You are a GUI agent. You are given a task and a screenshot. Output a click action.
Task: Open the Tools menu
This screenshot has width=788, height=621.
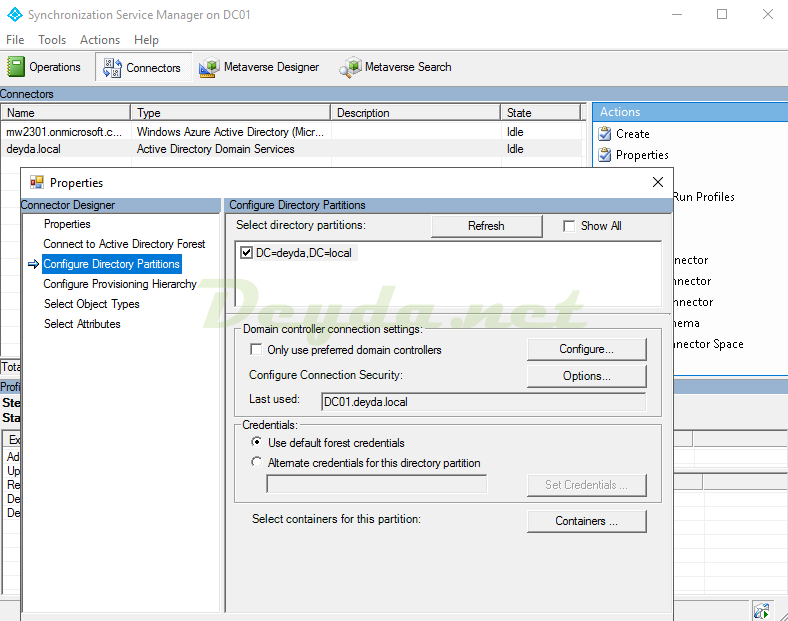pos(52,40)
